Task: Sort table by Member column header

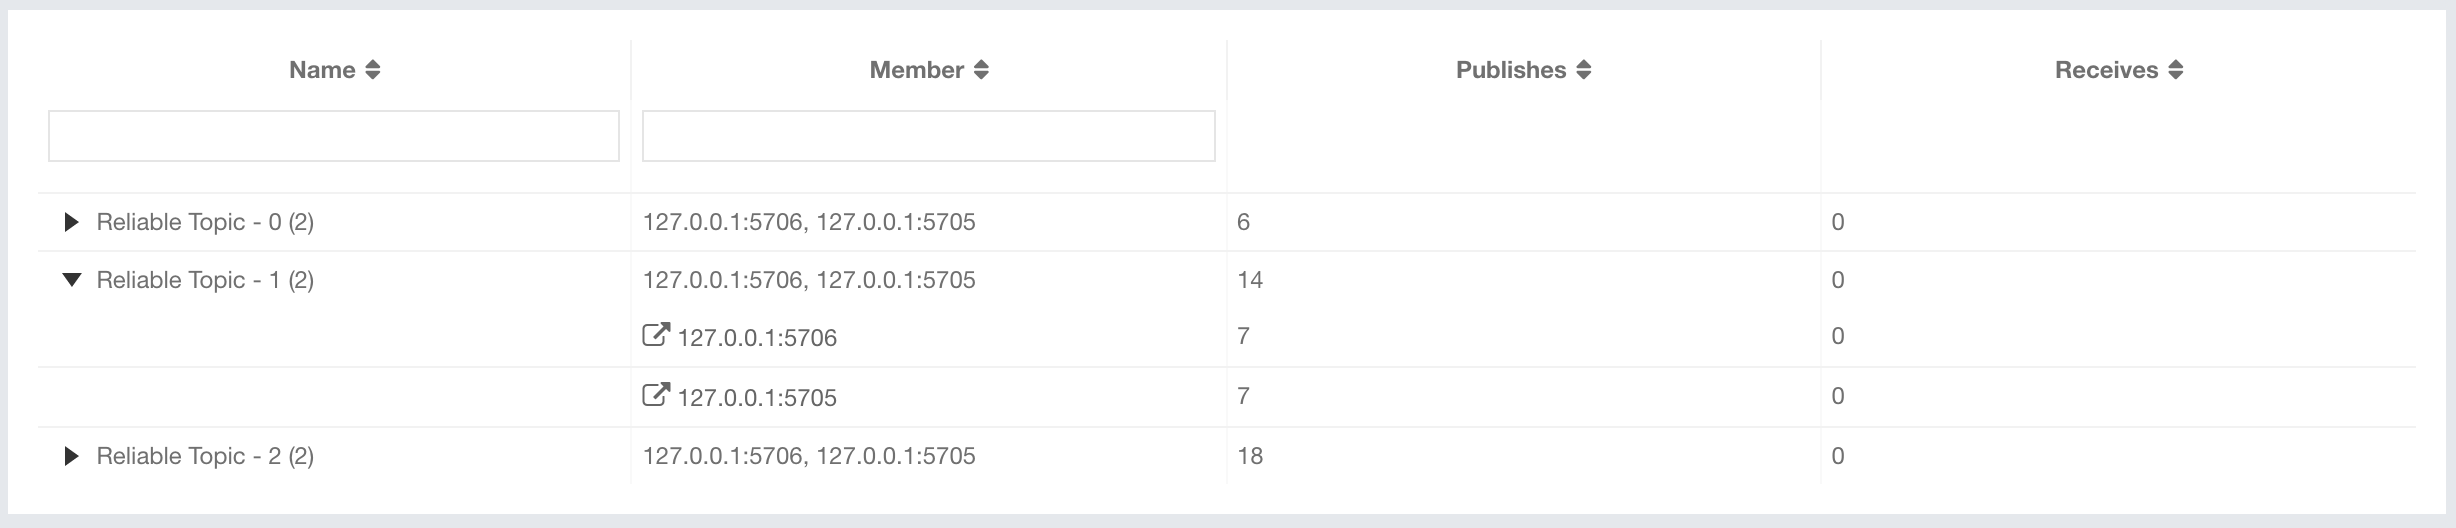Action: pyautogui.click(x=916, y=70)
